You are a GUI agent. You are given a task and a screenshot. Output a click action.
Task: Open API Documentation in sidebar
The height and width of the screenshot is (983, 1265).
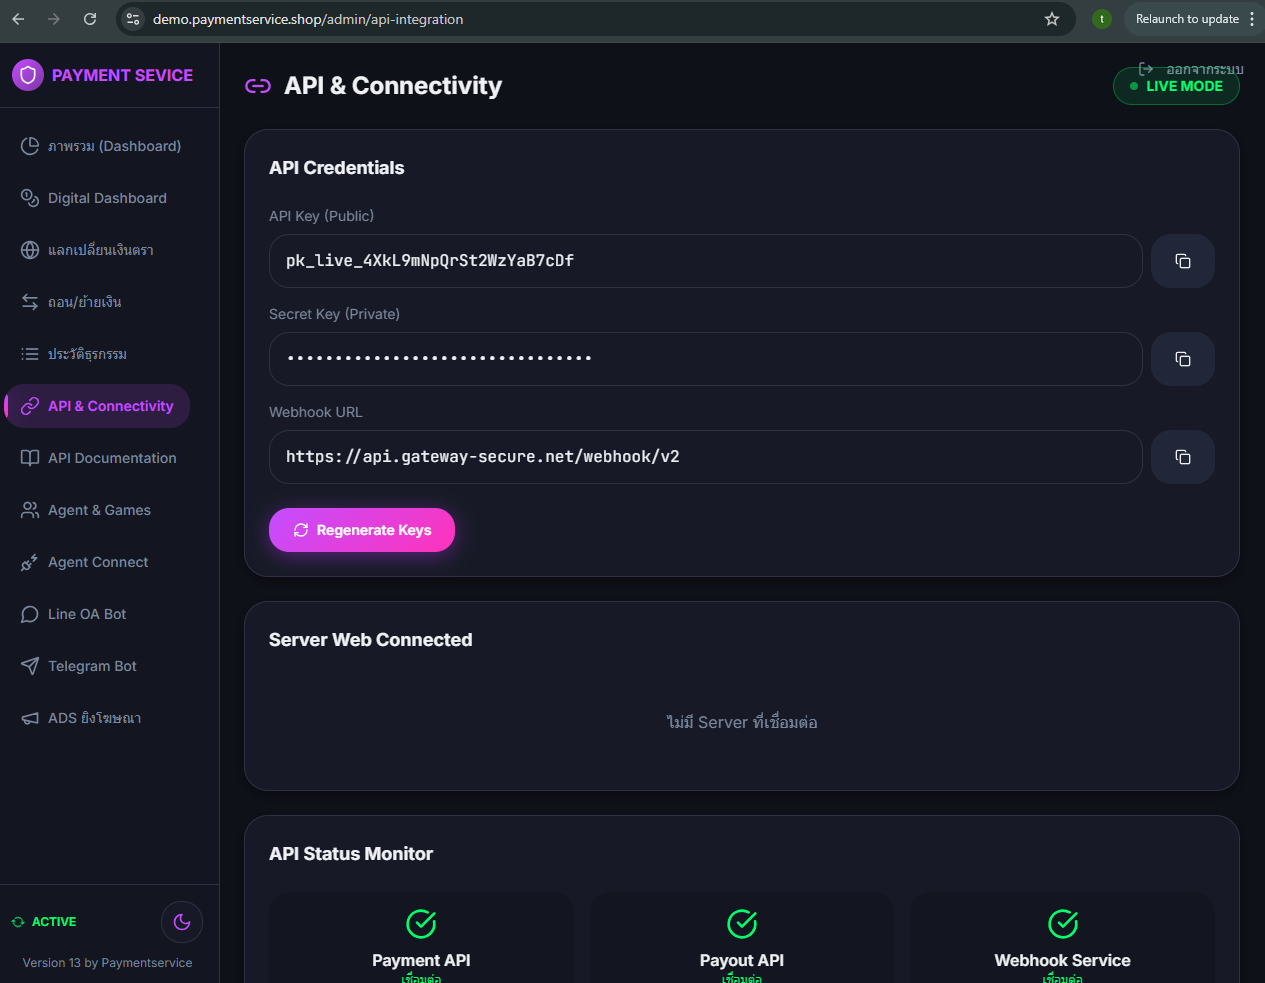tap(112, 458)
